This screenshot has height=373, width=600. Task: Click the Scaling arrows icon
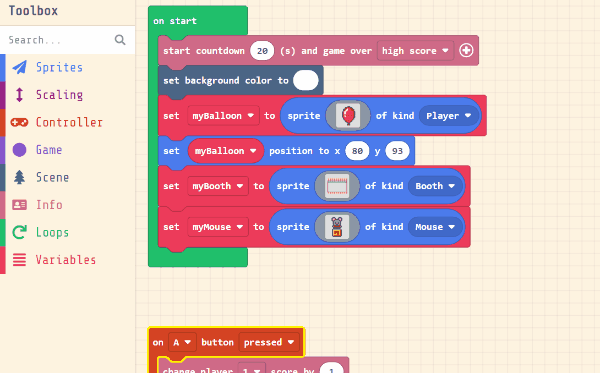pos(20,94)
